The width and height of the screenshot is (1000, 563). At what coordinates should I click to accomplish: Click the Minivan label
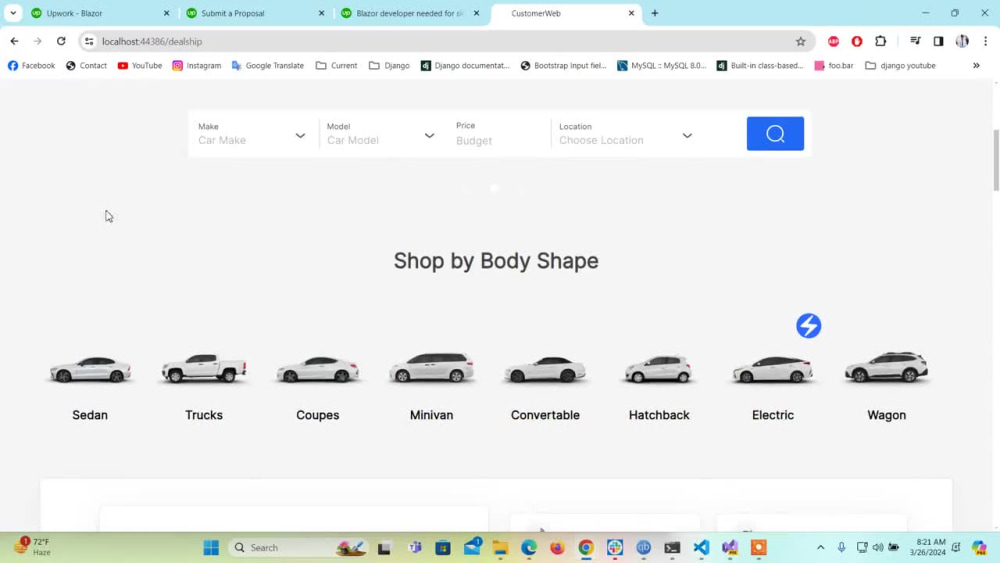pyautogui.click(x=432, y=415)
